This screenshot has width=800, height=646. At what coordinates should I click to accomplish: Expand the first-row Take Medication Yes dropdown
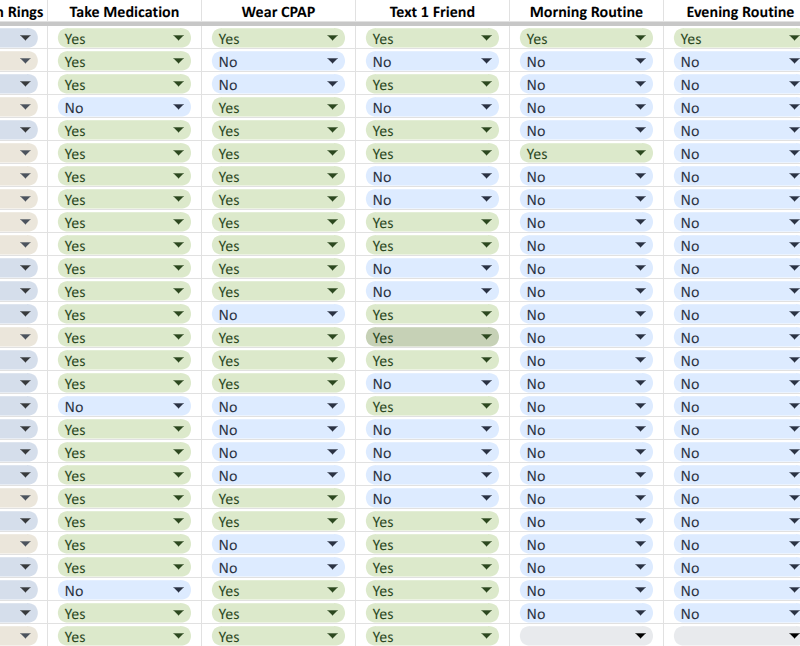(124, 38)
